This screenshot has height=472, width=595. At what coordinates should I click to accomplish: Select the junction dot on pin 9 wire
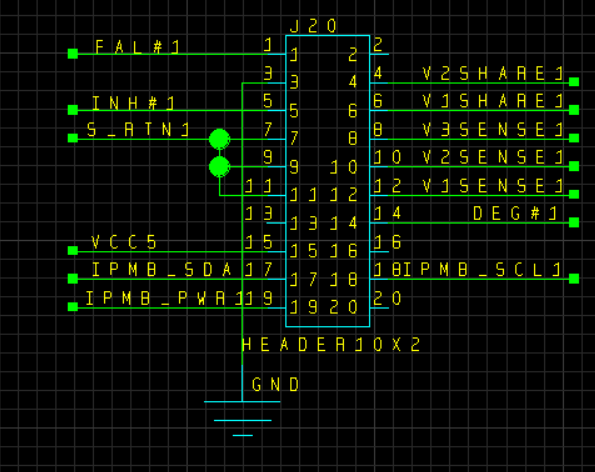219,167
